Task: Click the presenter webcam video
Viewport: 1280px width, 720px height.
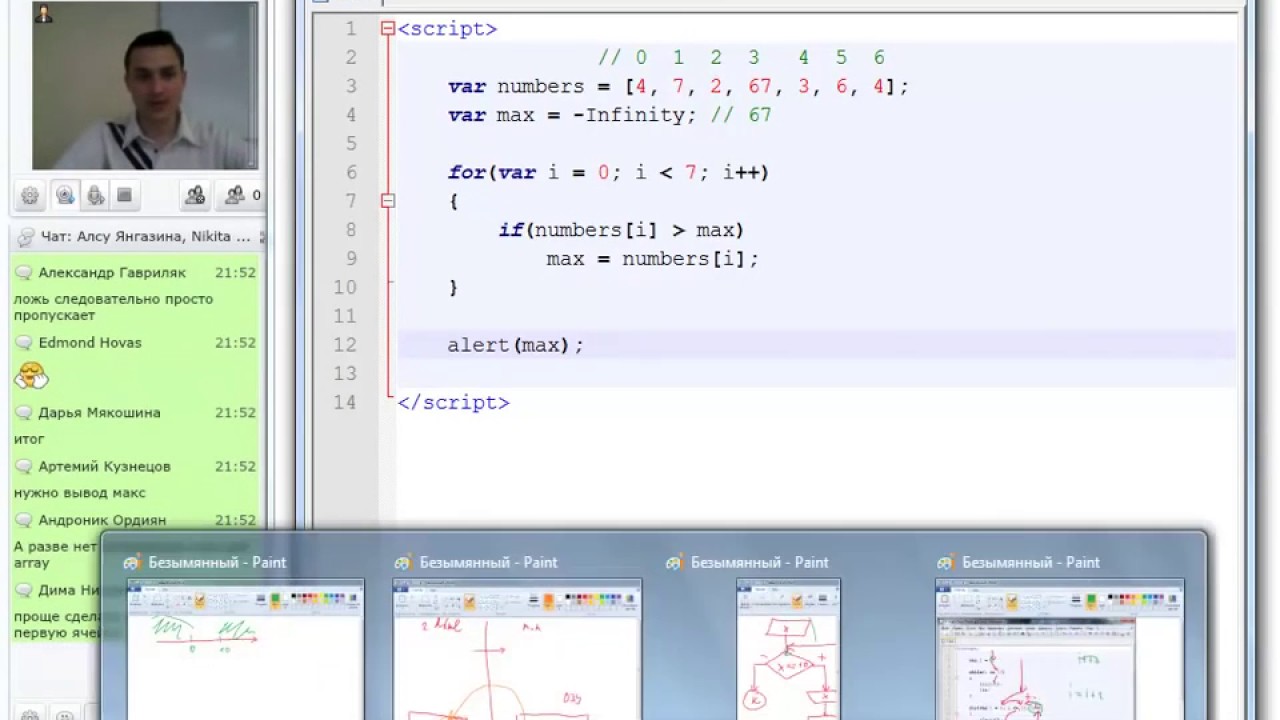Action: click(x=145, y=86)
